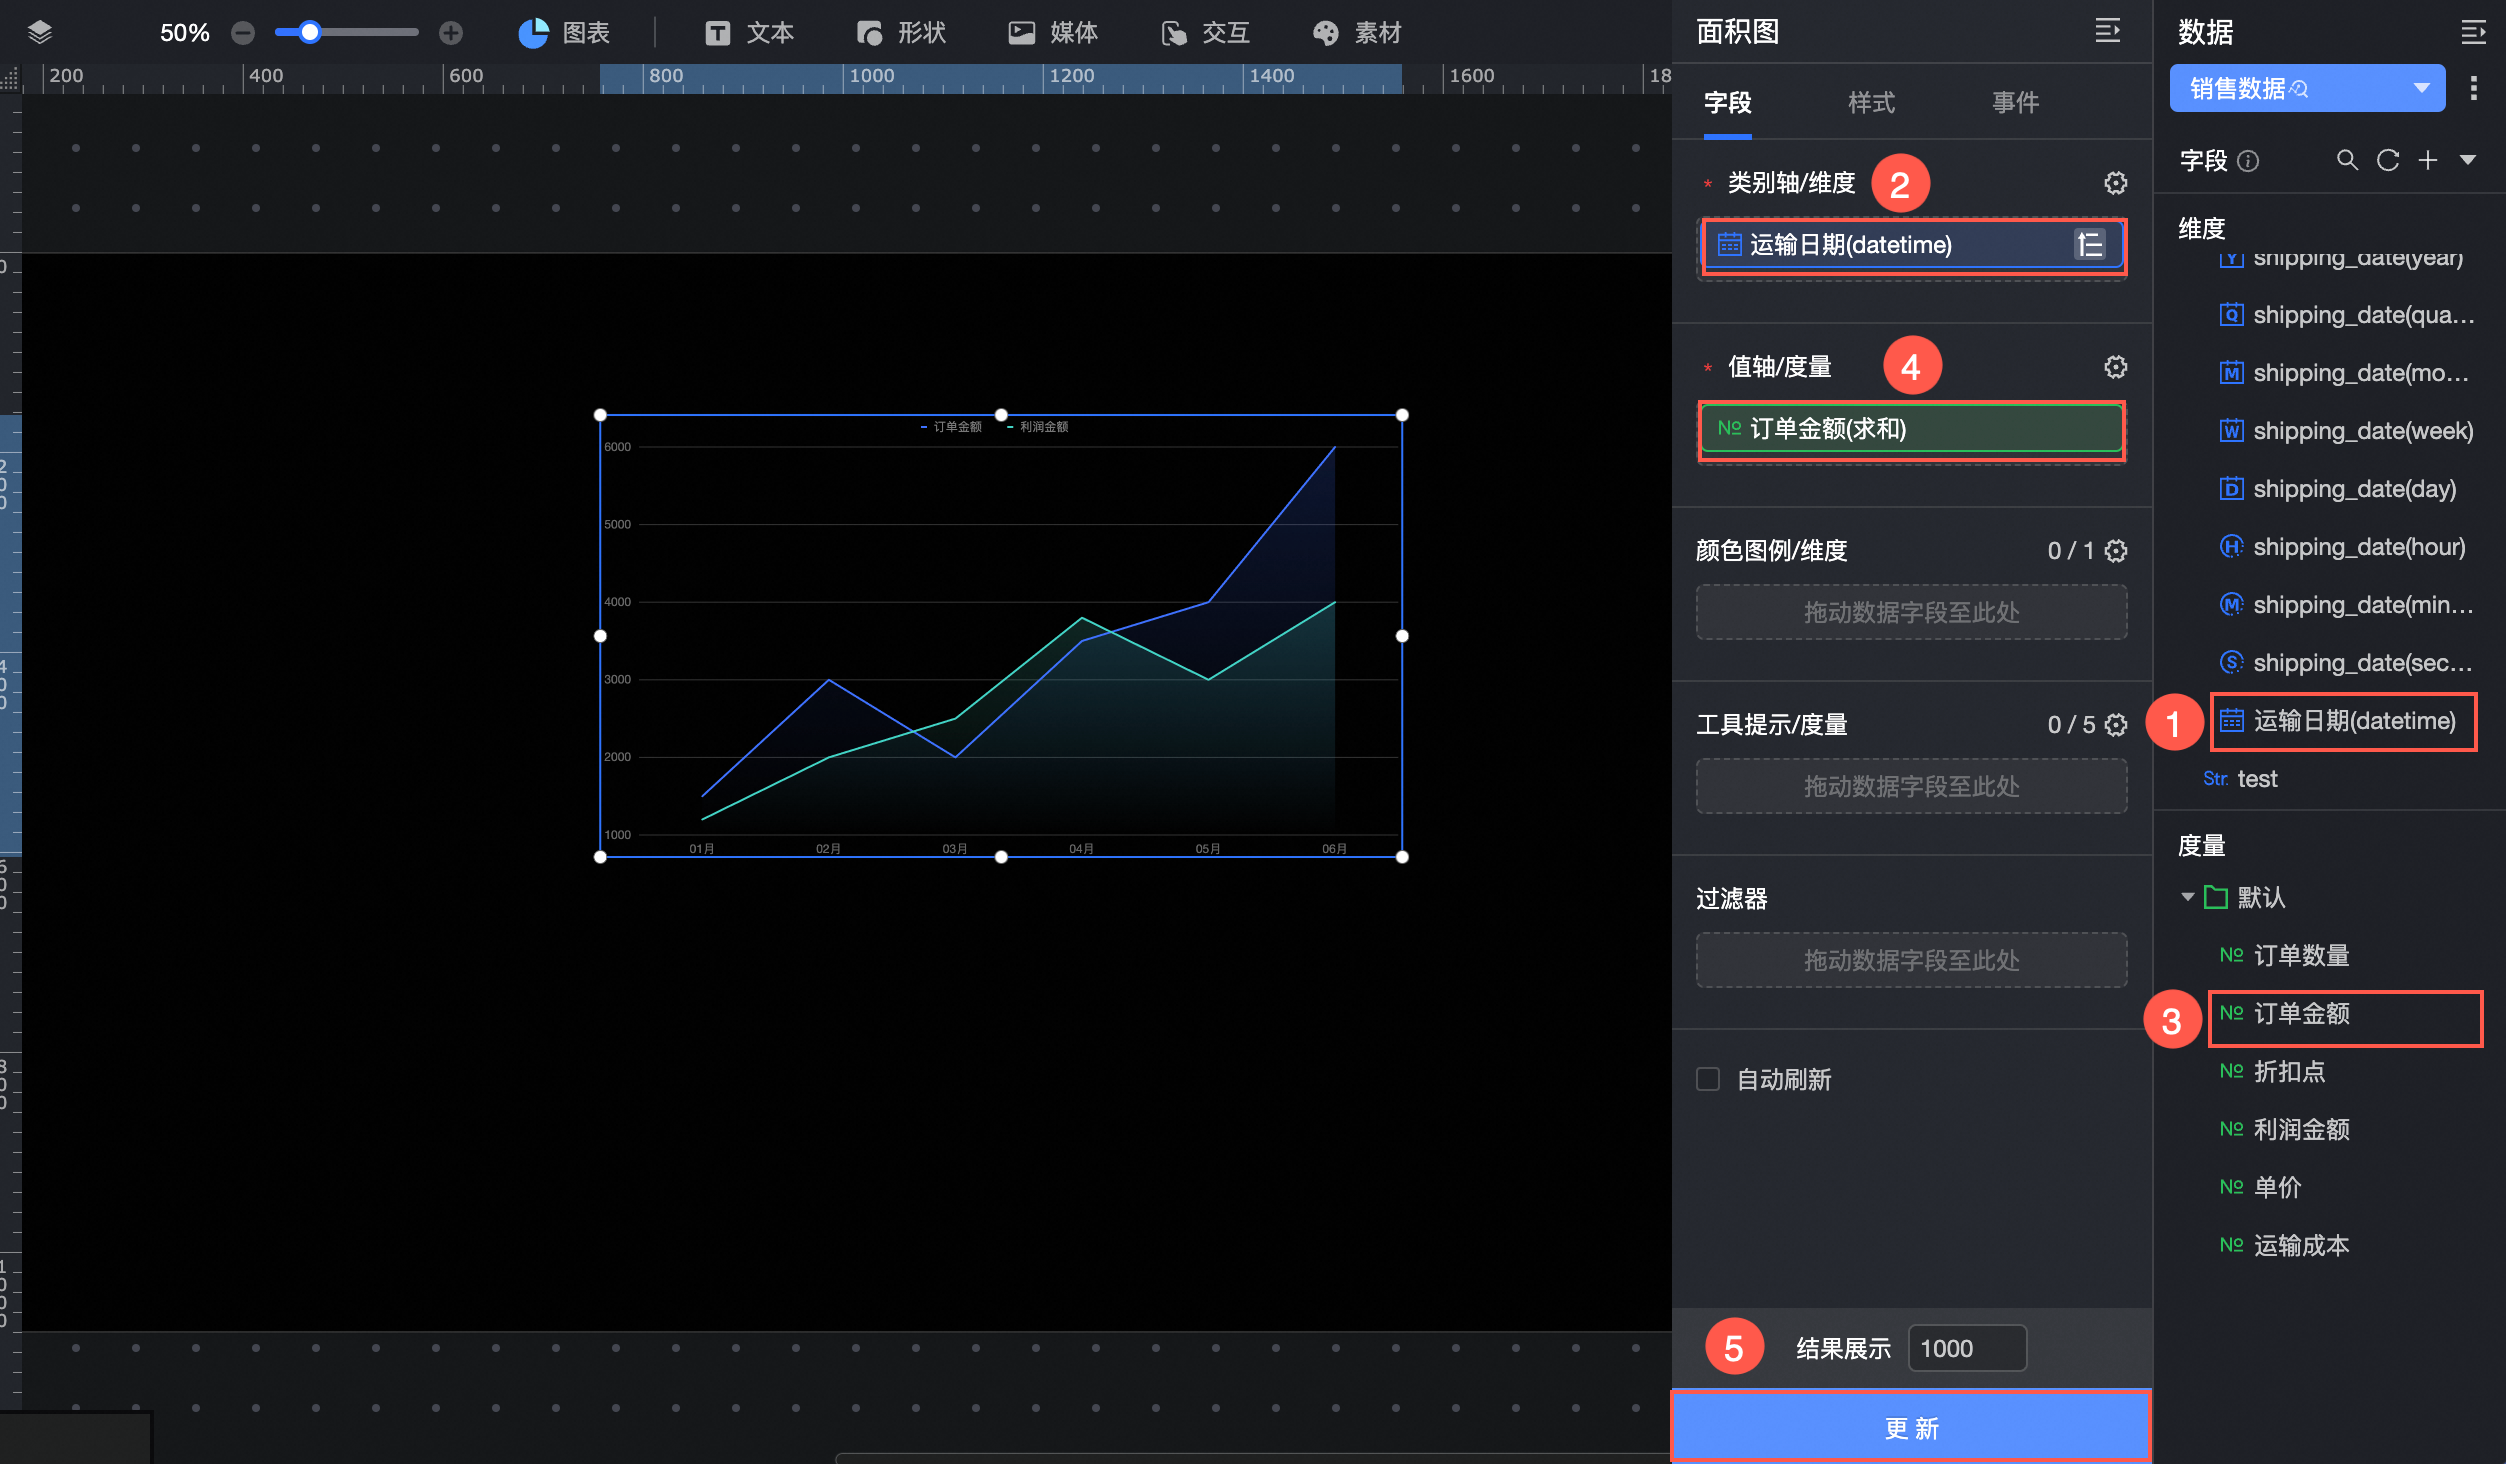Add a new field with plus icon

[2428, 160]
